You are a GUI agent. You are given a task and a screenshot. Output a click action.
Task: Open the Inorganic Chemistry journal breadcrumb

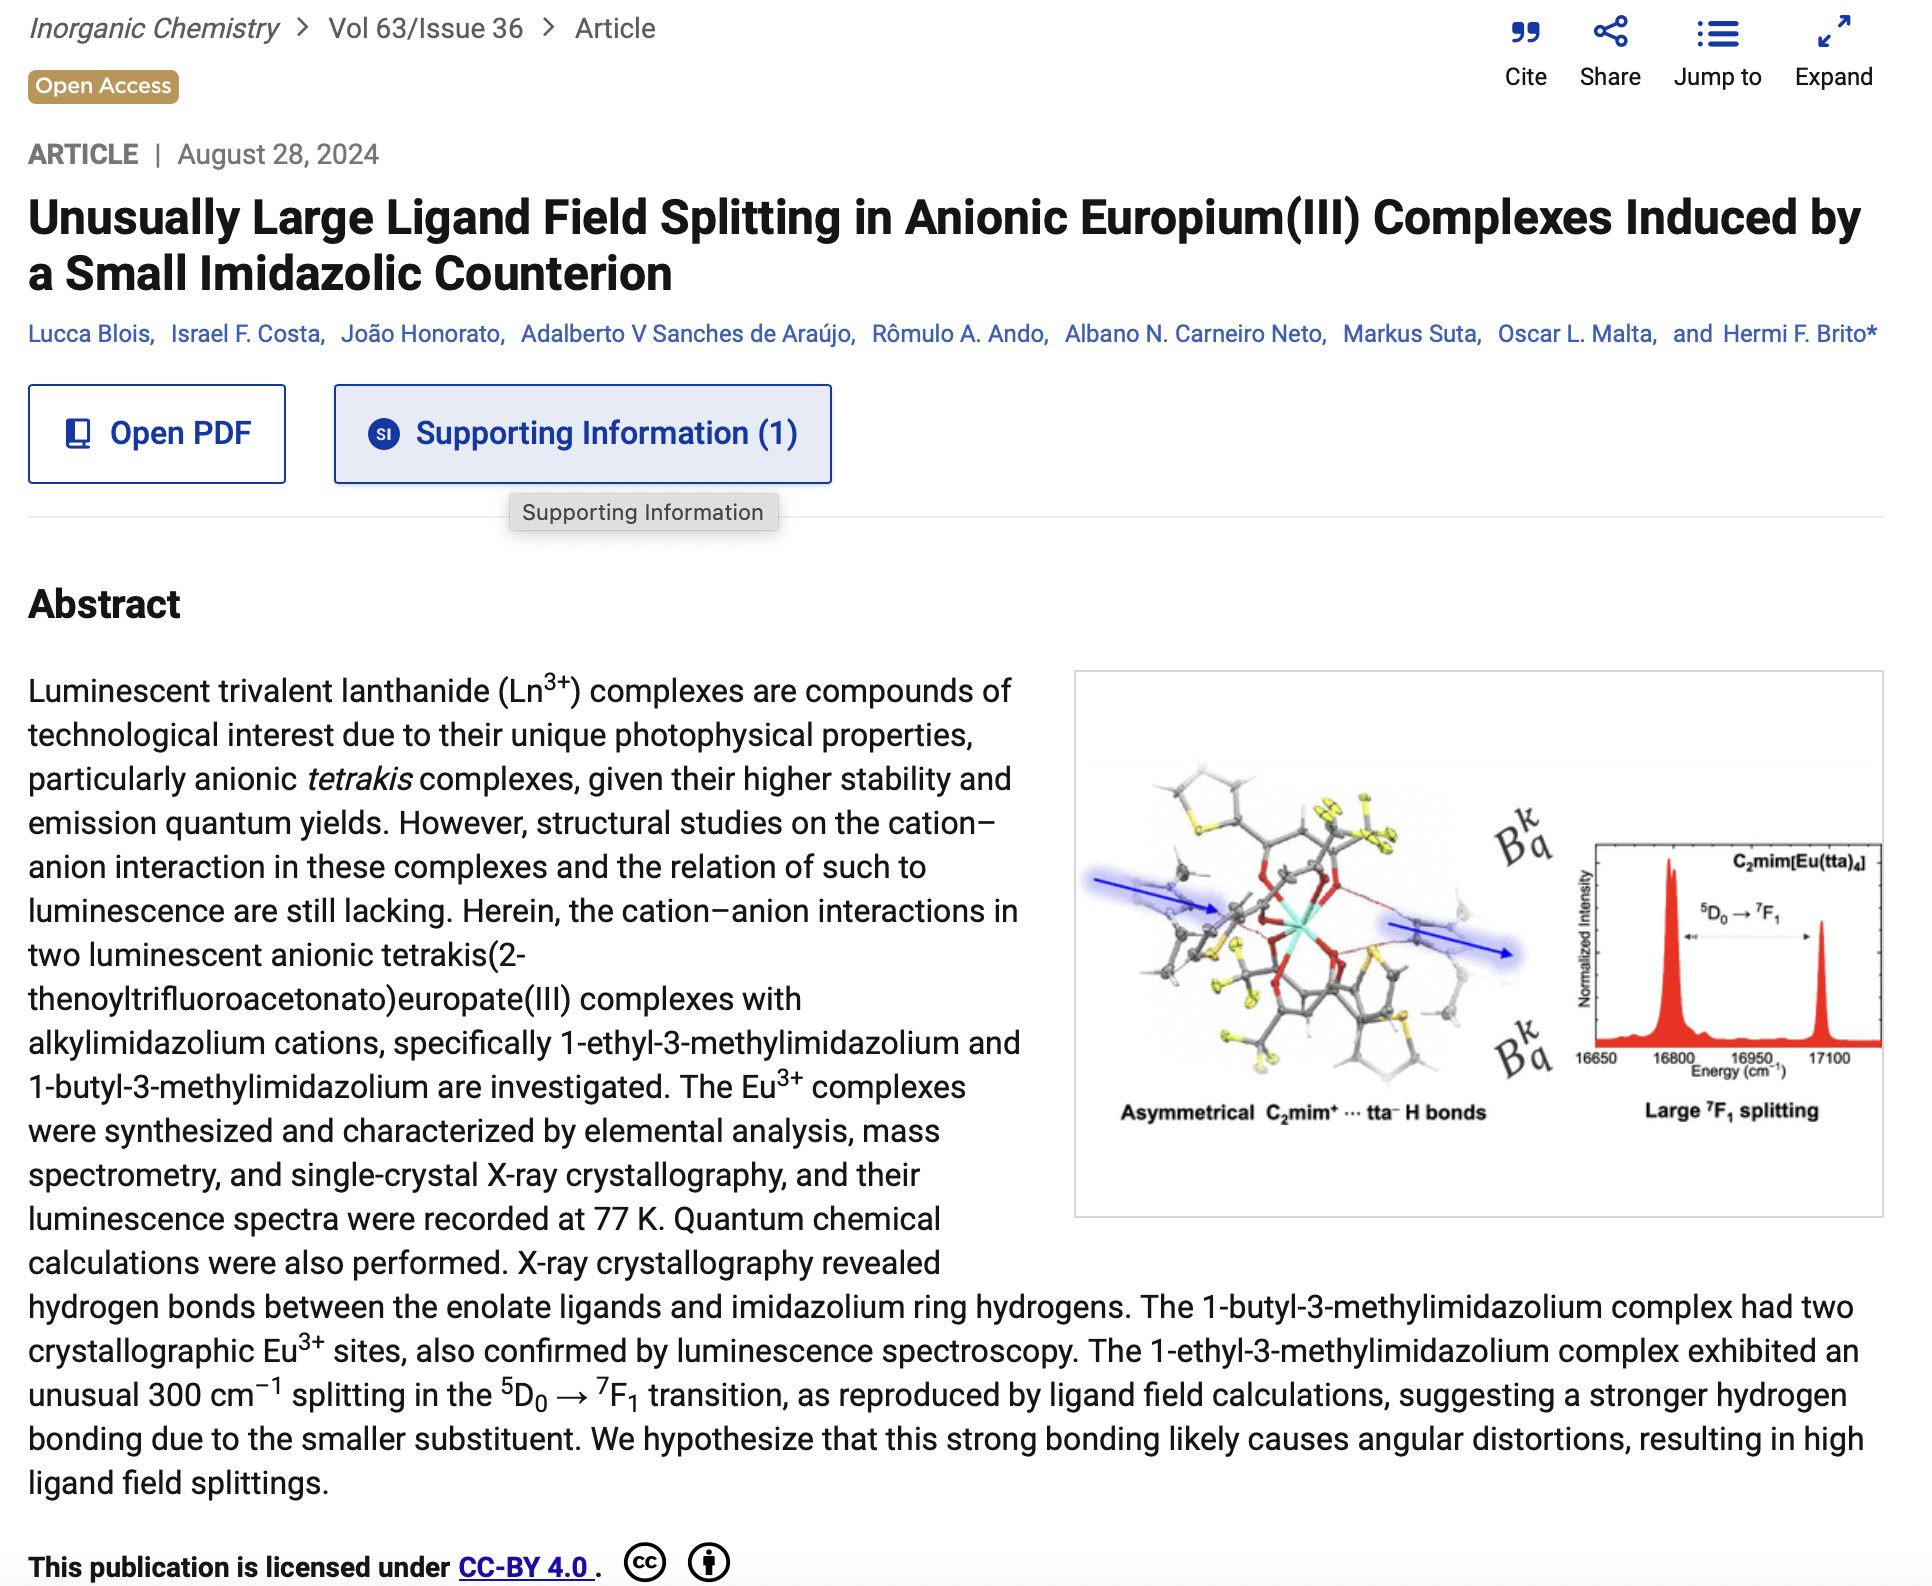(154, 29)
